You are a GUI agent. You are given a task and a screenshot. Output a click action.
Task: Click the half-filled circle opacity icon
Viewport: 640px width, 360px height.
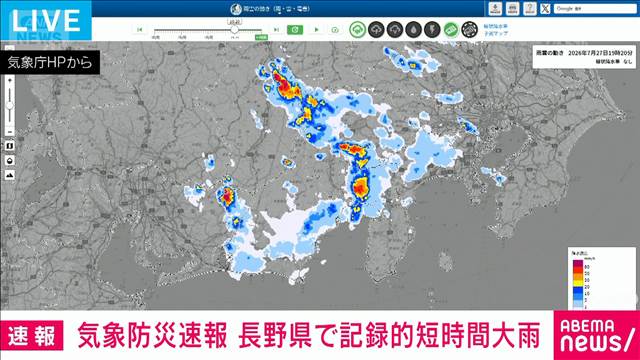click(10, 160)
